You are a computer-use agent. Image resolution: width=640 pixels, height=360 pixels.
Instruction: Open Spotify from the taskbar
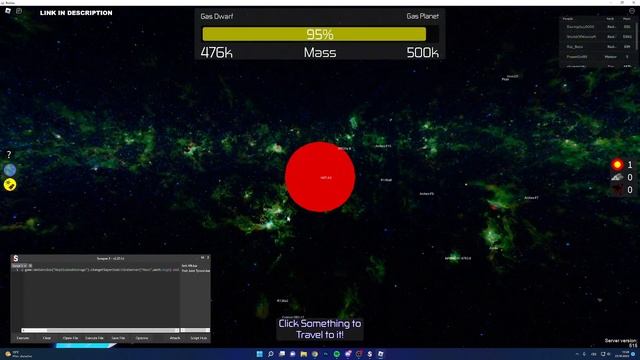[337, 354]
